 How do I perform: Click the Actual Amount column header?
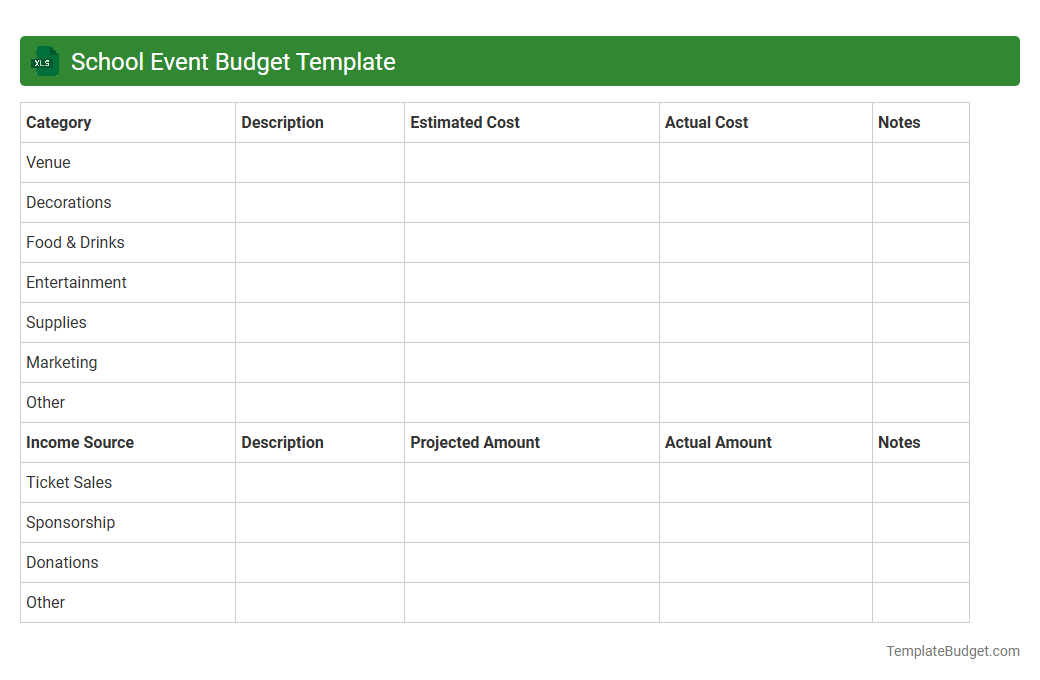(718, 442)
